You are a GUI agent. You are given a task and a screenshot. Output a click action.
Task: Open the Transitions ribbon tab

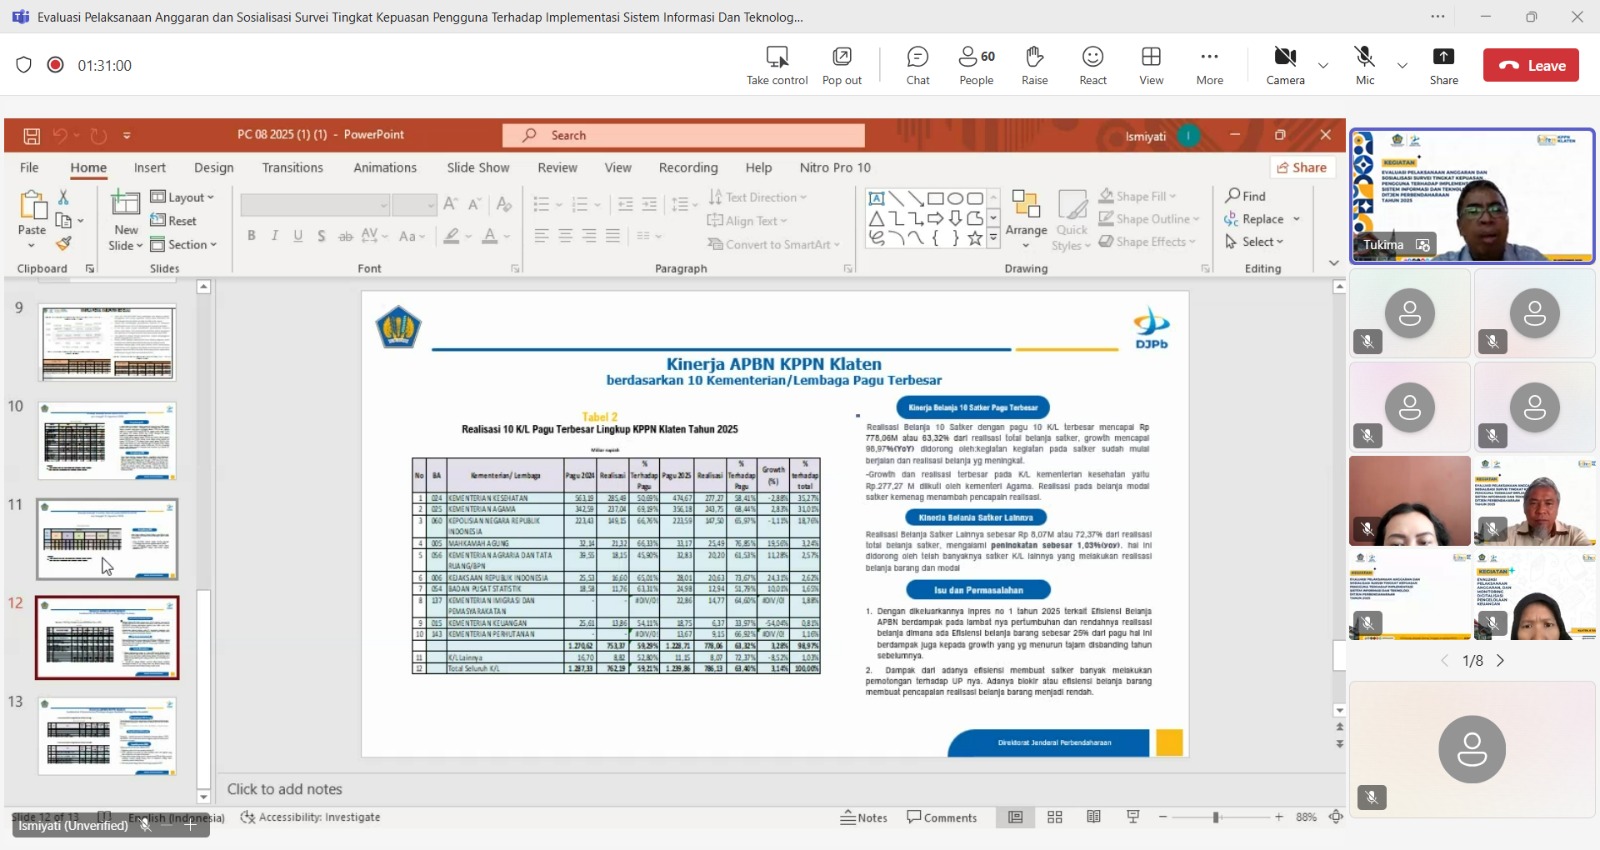coord(292,168)
